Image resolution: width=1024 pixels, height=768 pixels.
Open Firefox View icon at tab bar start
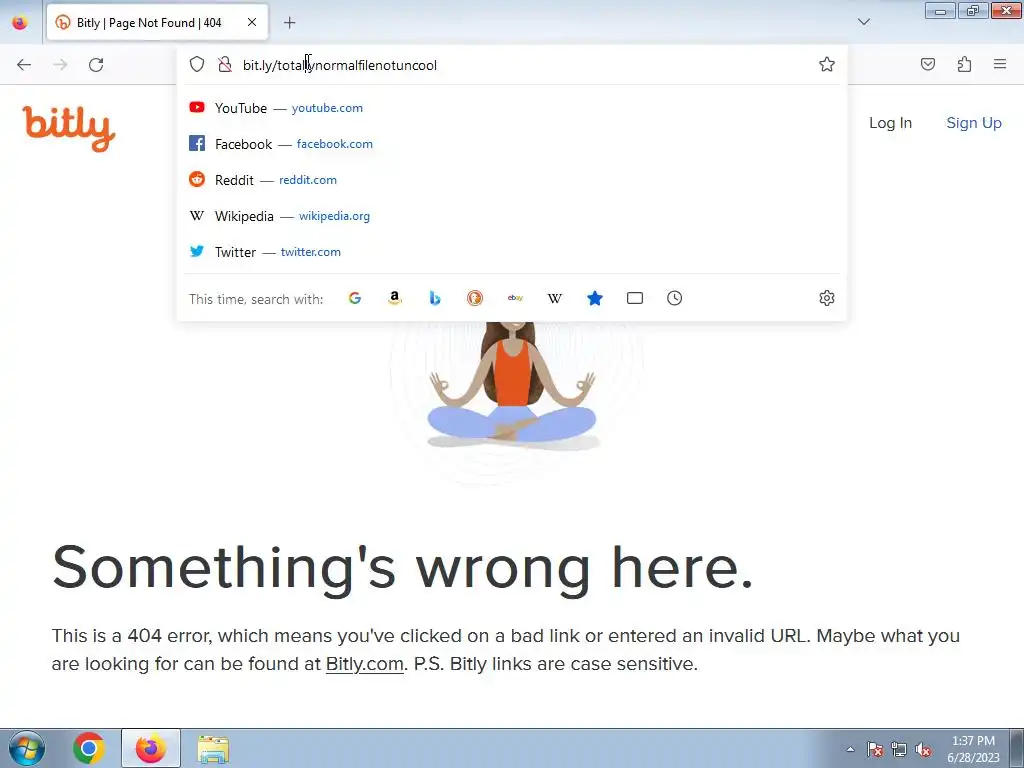click(x=20, y=22)
